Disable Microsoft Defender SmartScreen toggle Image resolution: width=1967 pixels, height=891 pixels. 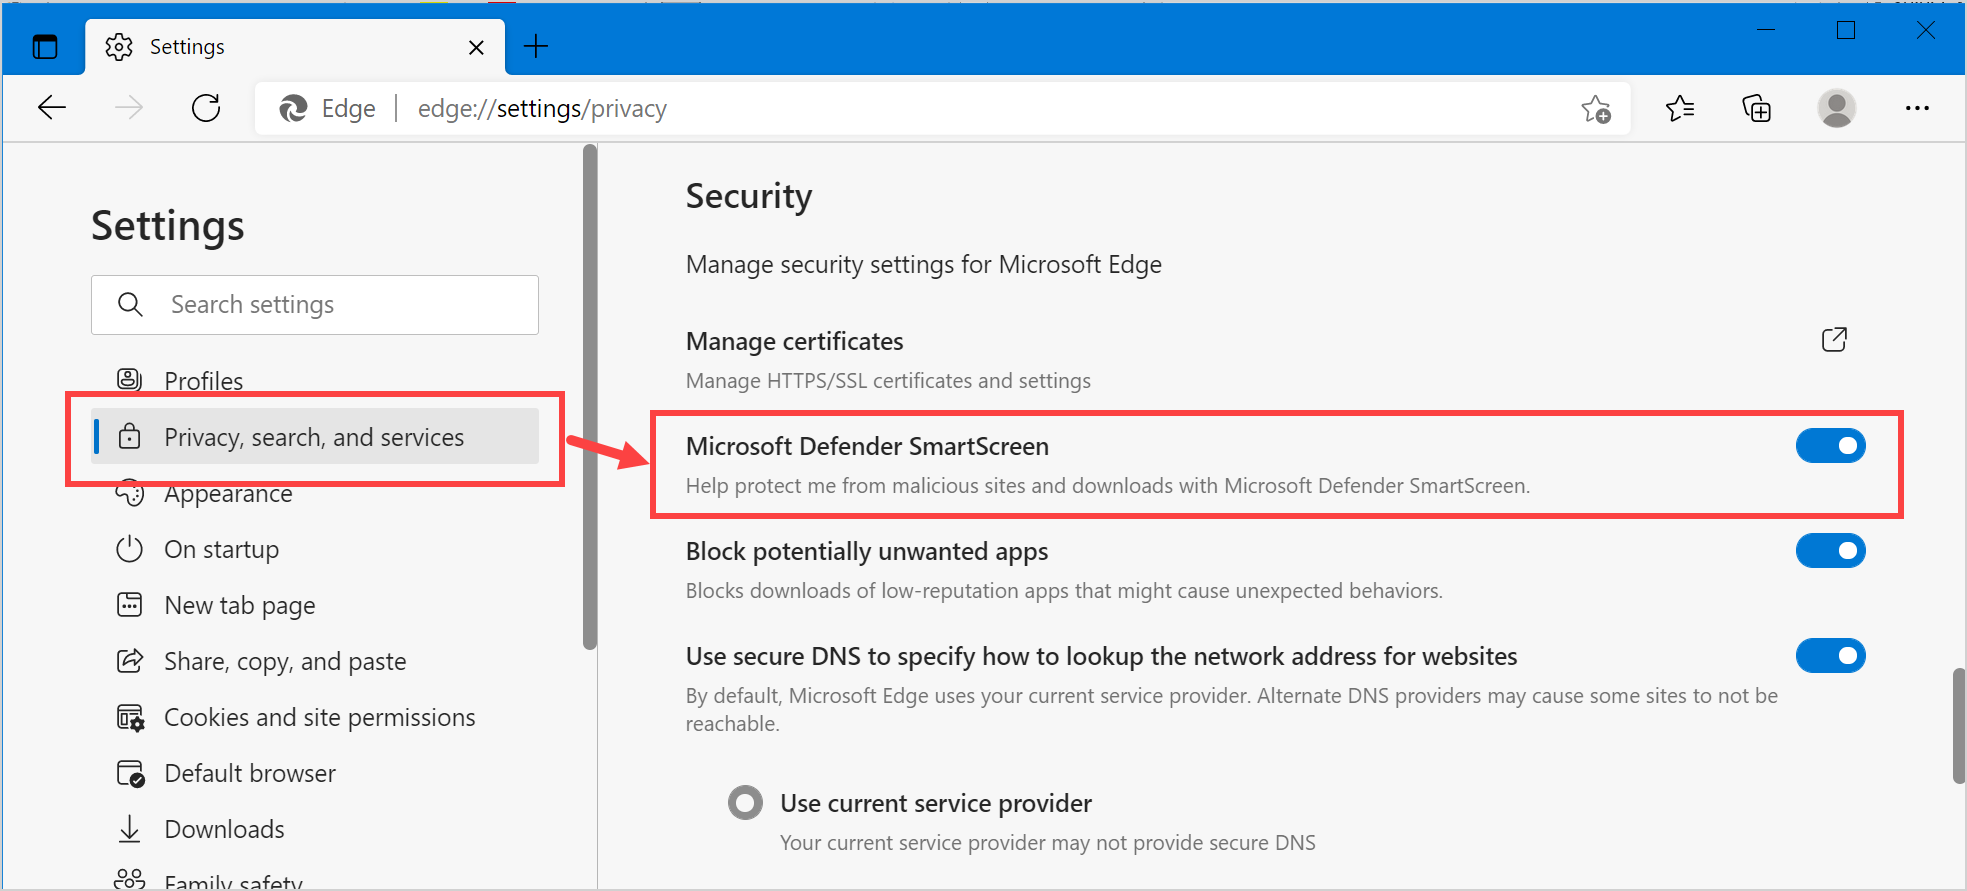coord(1830,446)
